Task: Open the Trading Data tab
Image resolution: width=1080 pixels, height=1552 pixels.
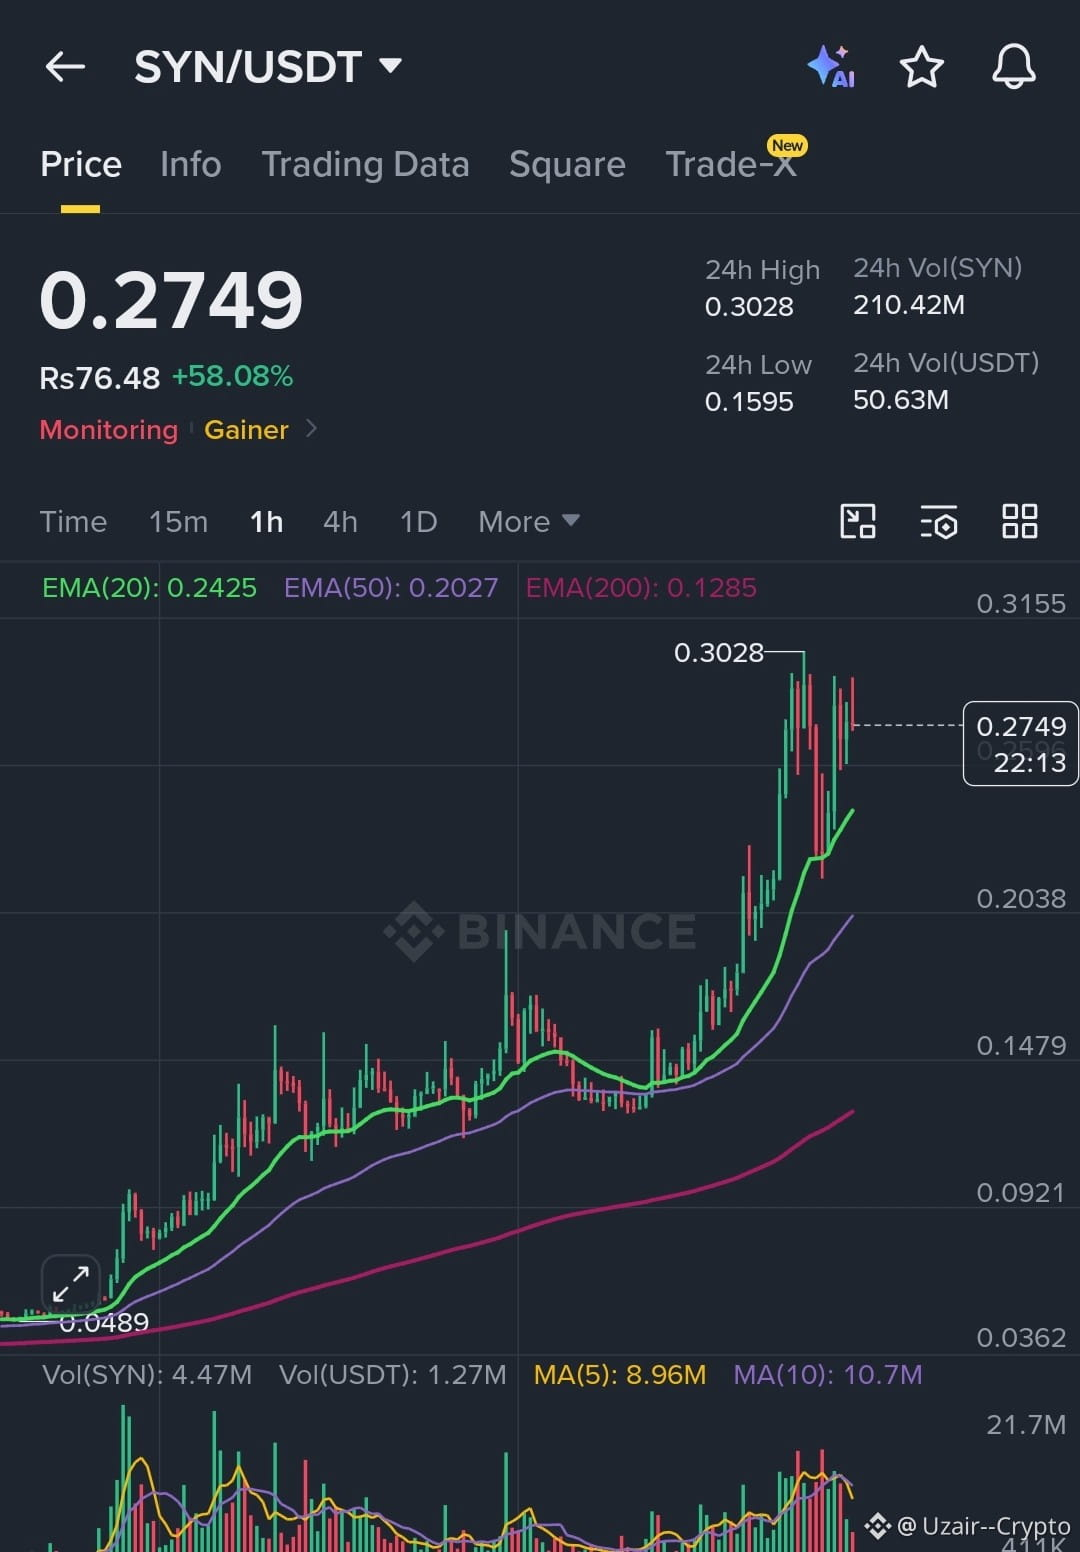Action: pyautogui.click(x=365, y=164)
